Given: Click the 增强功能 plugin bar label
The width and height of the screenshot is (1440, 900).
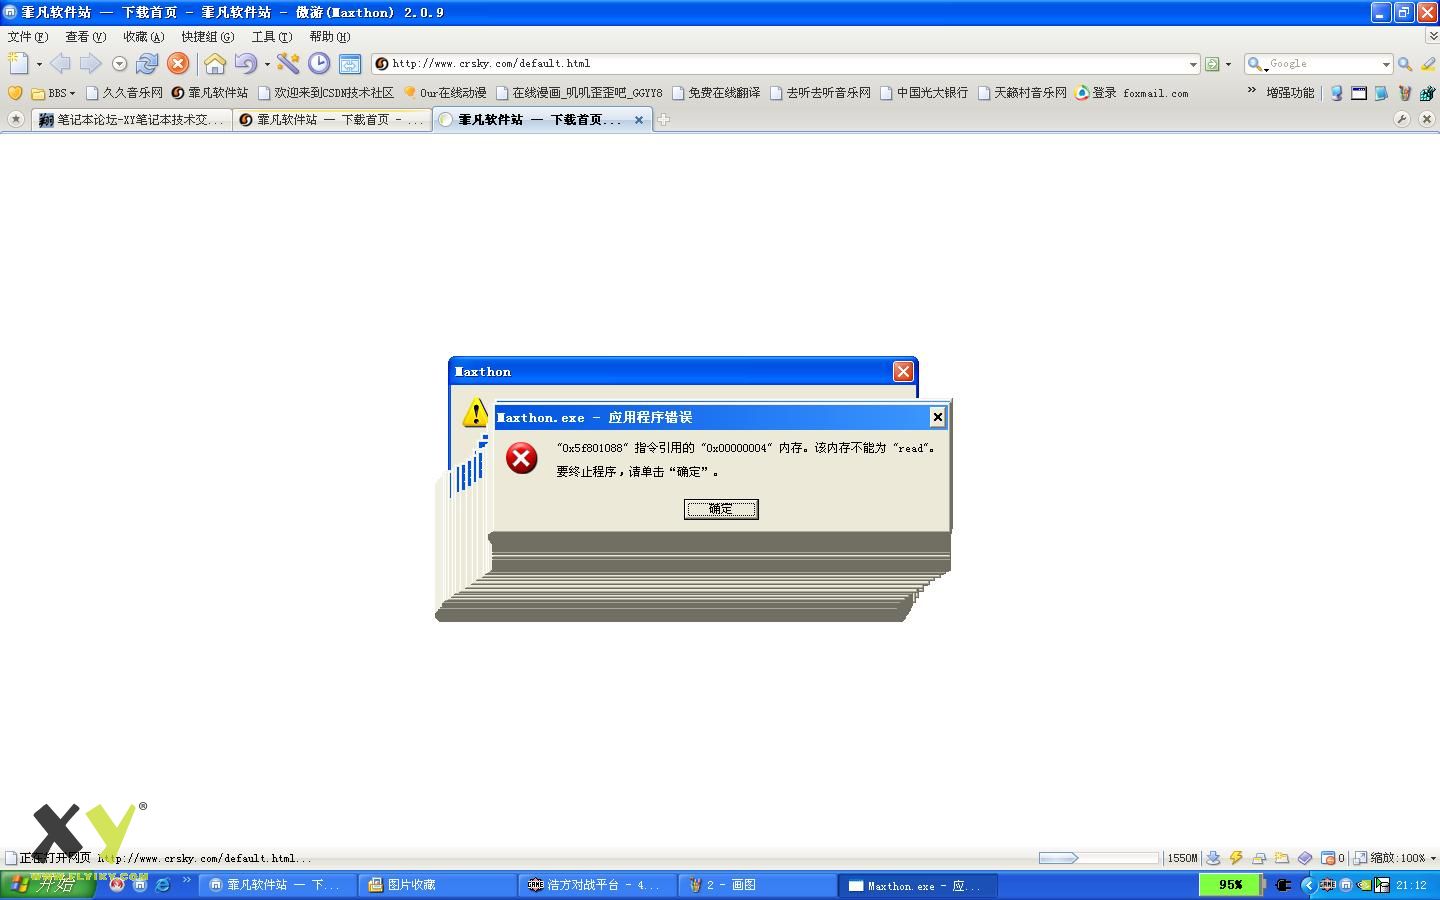Looking at the screenshot, I should click(1290, 93).
